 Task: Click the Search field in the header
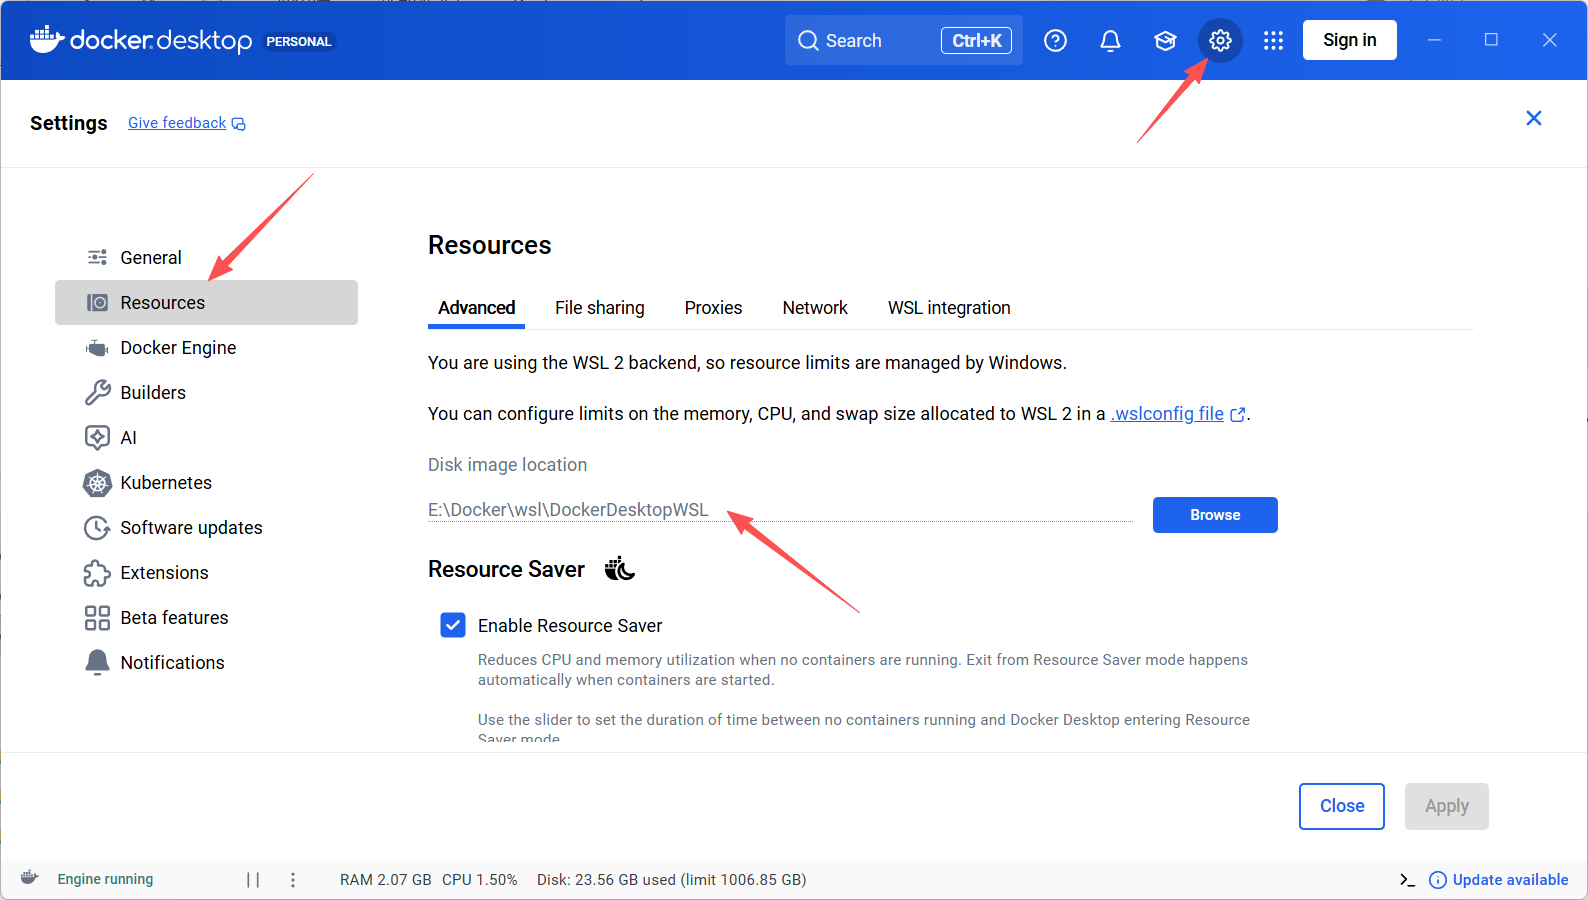904,41
